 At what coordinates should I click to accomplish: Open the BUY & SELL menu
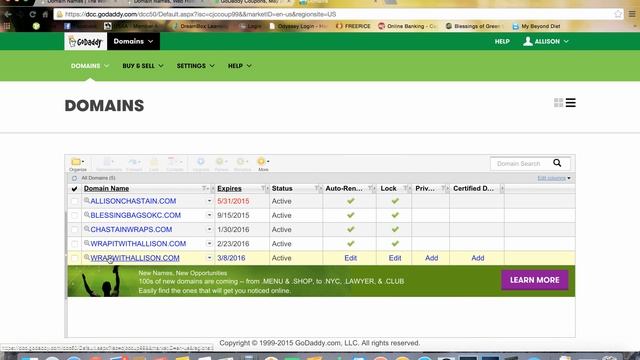[x=143, y=66]
